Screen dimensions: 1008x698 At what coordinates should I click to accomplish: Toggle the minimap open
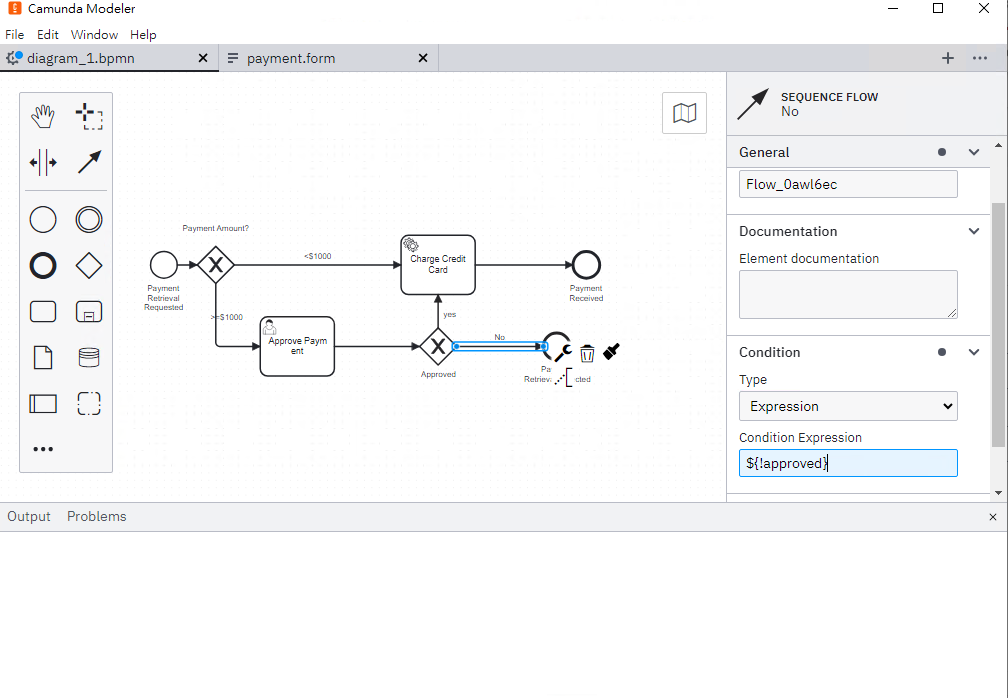click(685, 113)
